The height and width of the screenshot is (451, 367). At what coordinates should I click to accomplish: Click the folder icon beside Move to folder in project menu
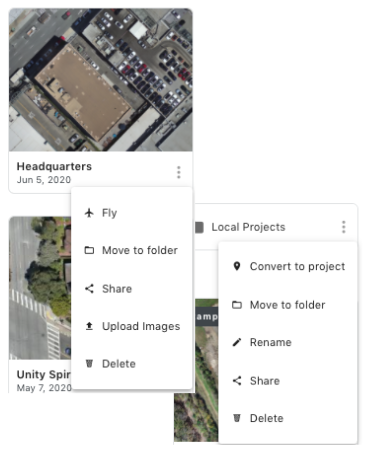(x=89, y=250)
